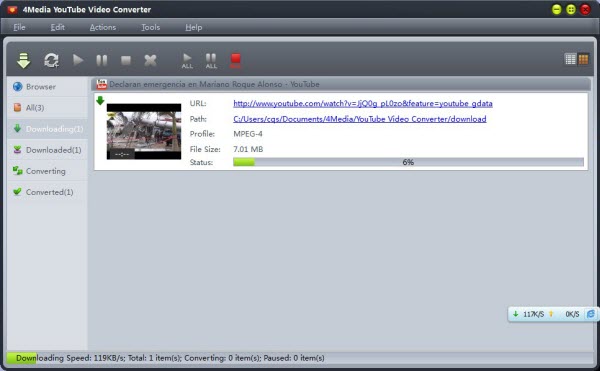Open the YouTube video URL link

tap(363, 103)
